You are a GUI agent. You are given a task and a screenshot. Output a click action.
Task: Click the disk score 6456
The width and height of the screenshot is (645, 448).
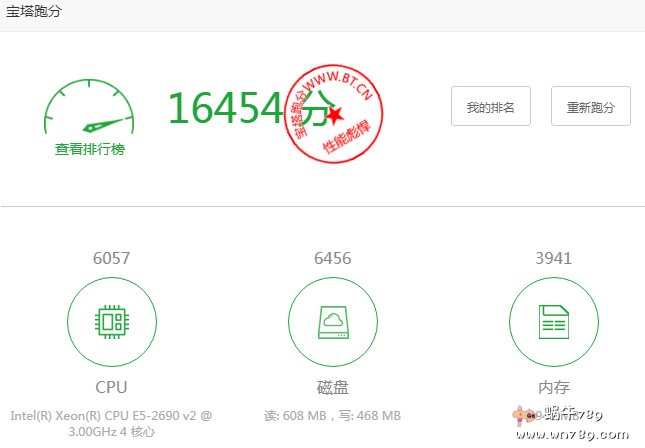click(332, 258)
